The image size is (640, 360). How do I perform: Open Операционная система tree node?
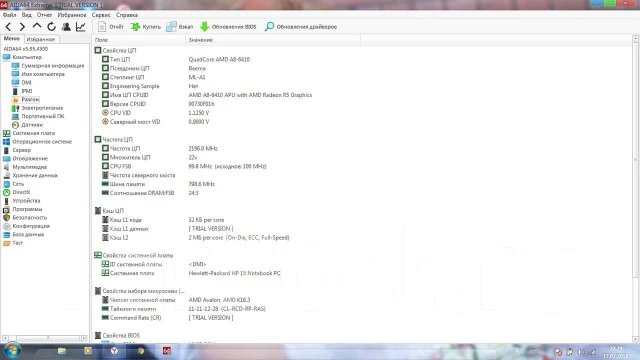[x=42, y=142]
